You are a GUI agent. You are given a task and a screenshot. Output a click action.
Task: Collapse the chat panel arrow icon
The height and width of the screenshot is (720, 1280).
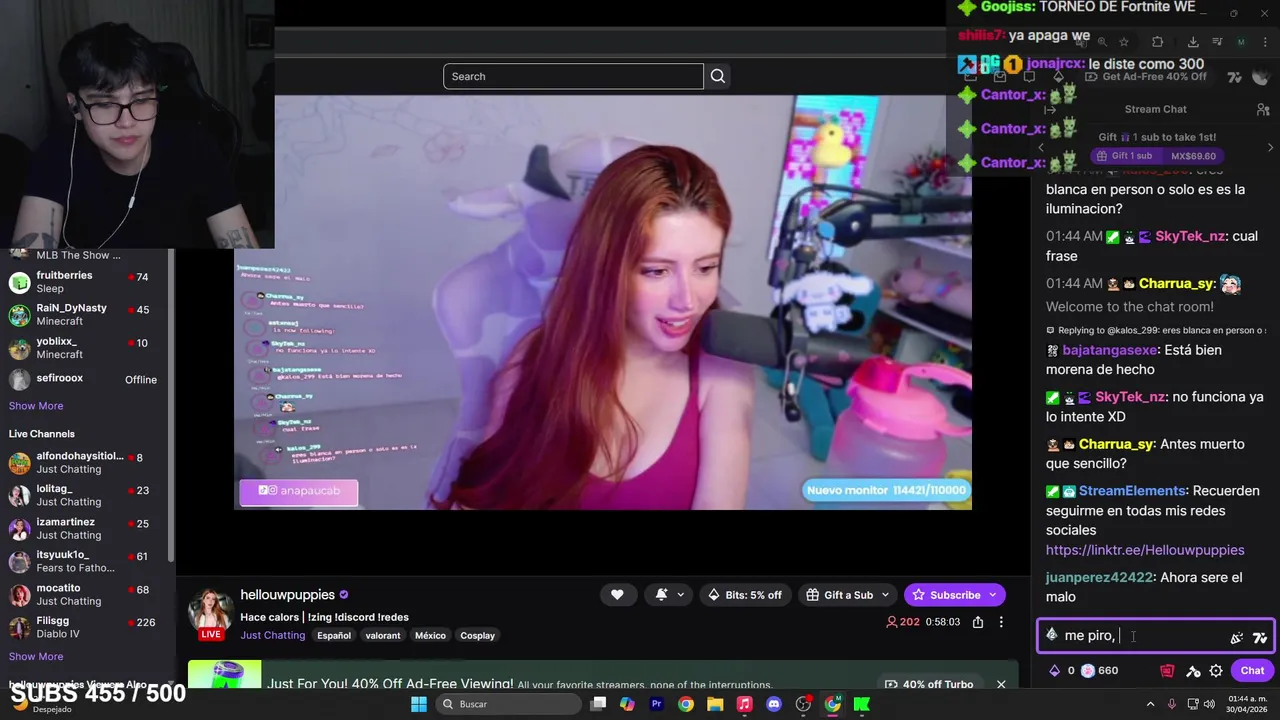pyautogui.click(x=1050, y=110)
